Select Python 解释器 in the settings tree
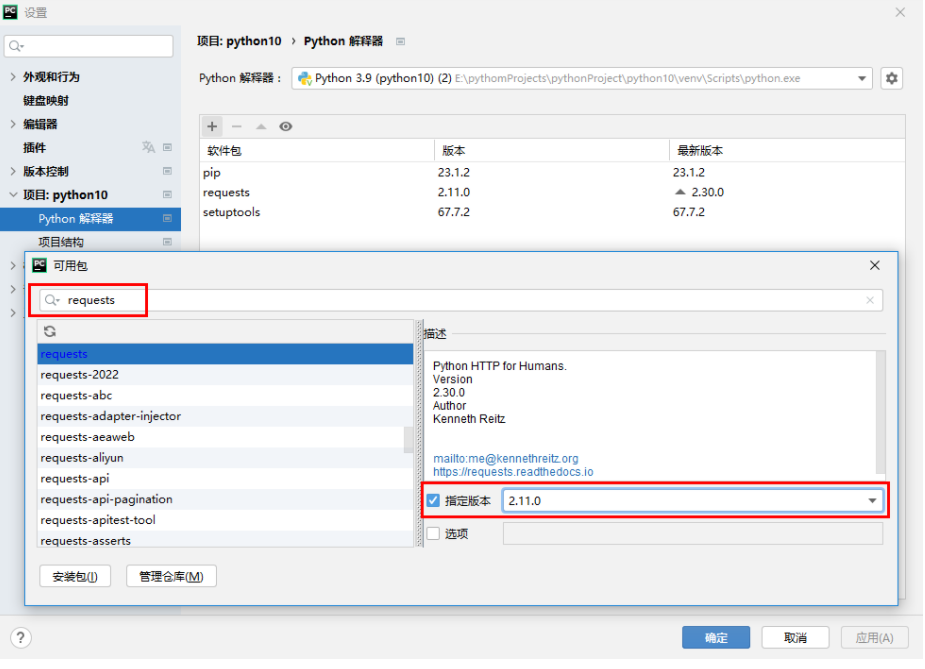This screenshot has width=925, height=669. (90, 219)
